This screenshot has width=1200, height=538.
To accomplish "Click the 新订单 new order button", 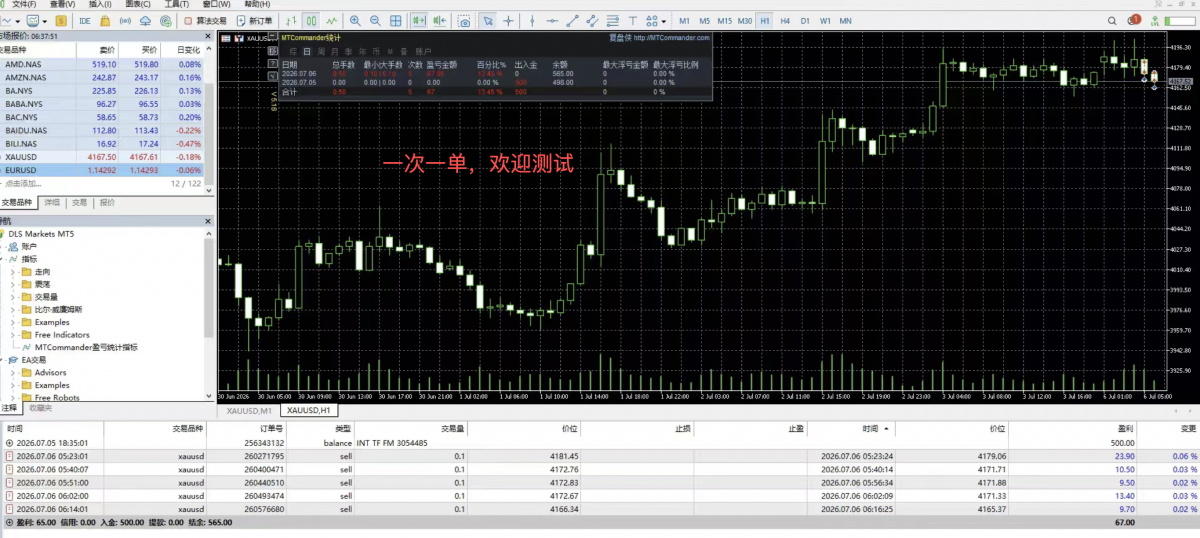I will tap(254, 20).
